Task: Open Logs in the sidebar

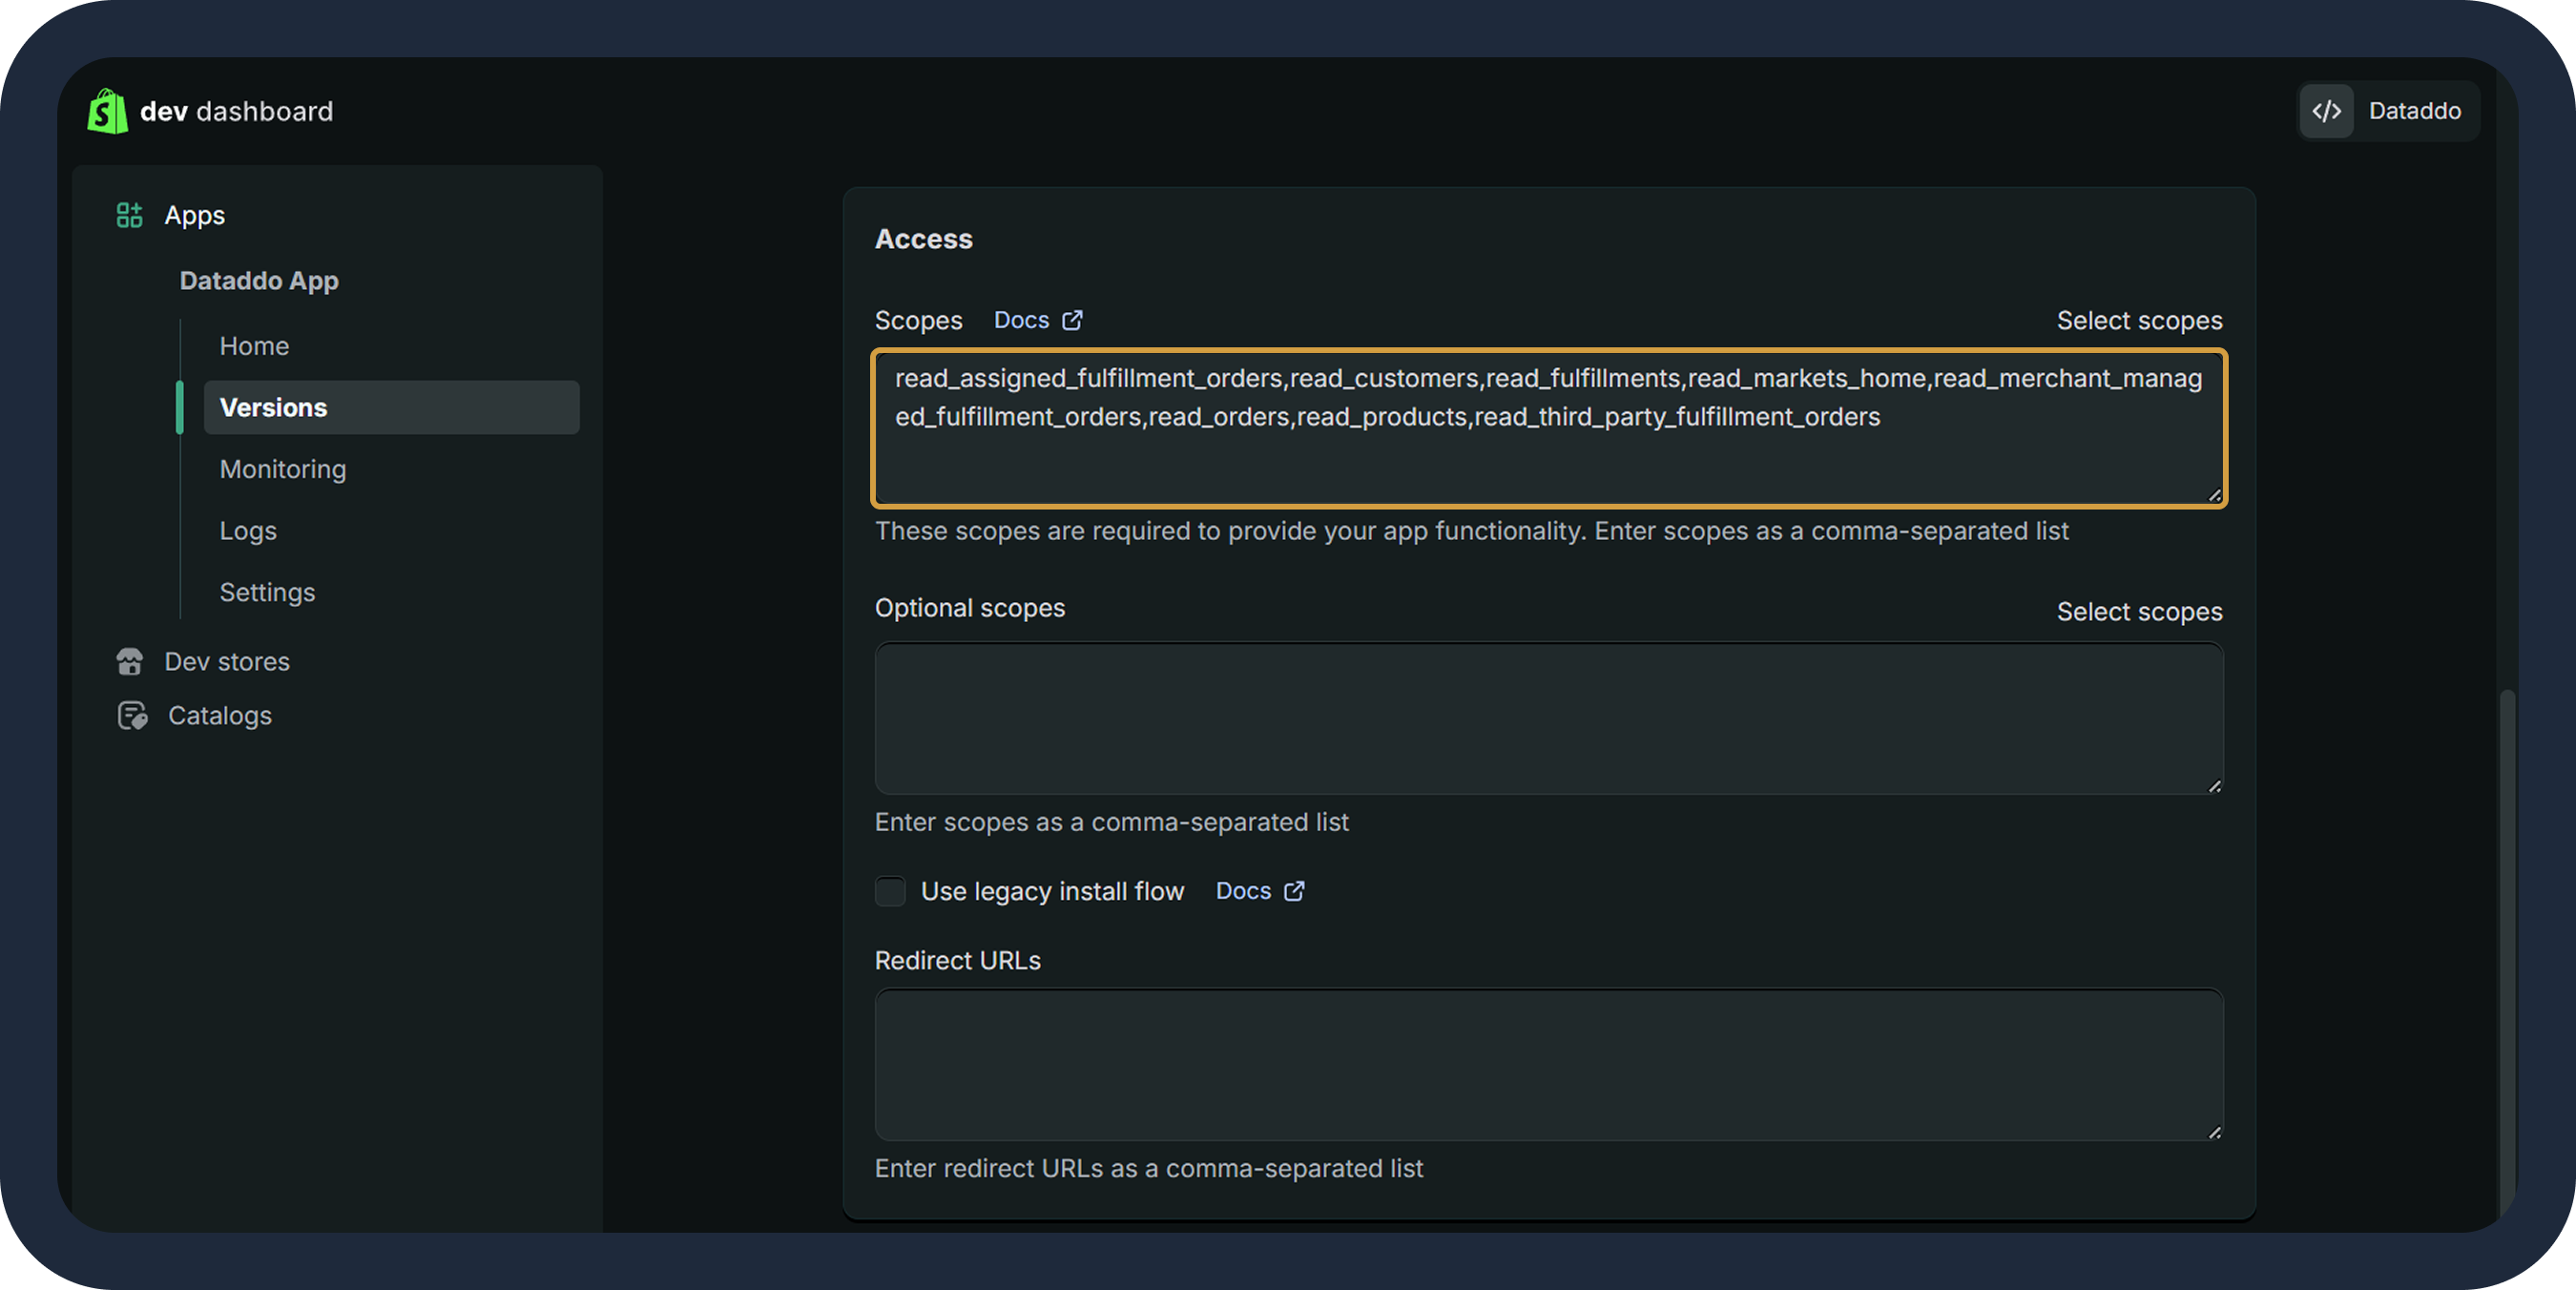Action: click(x=248, y=531)
